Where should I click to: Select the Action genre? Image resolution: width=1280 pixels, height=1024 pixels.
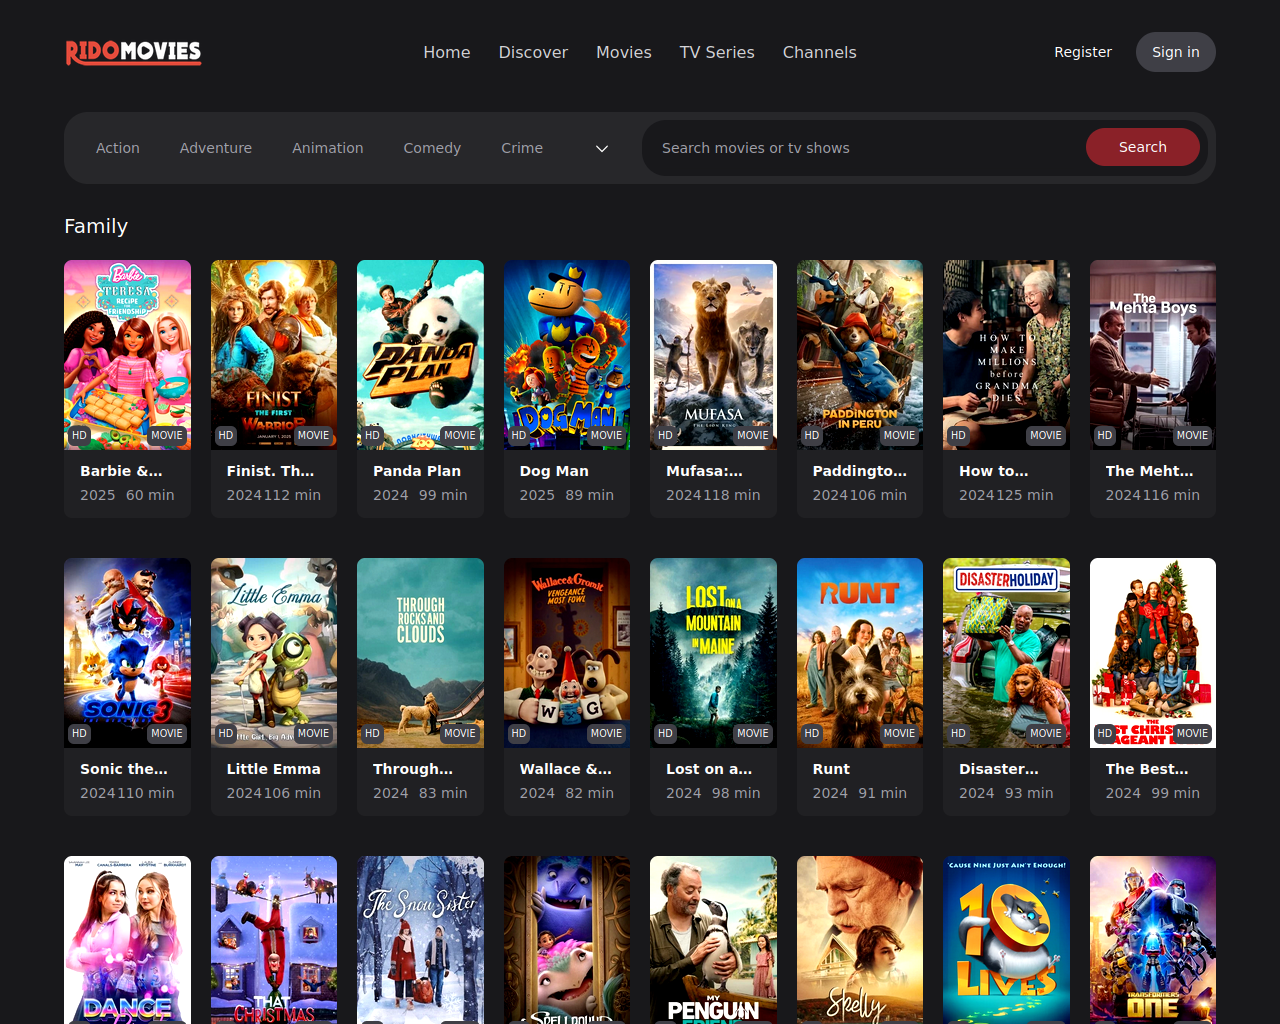click(x=118, y=148)
